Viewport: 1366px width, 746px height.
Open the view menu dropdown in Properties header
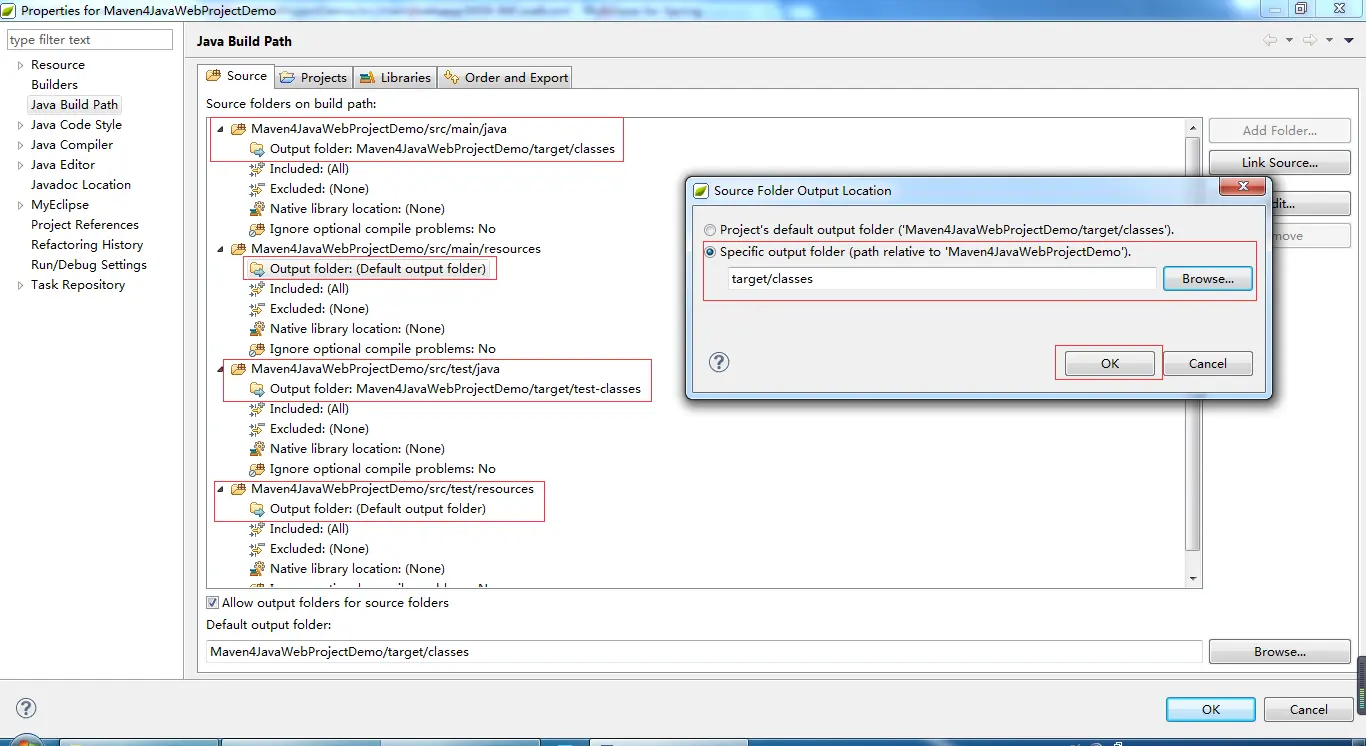1349,40
